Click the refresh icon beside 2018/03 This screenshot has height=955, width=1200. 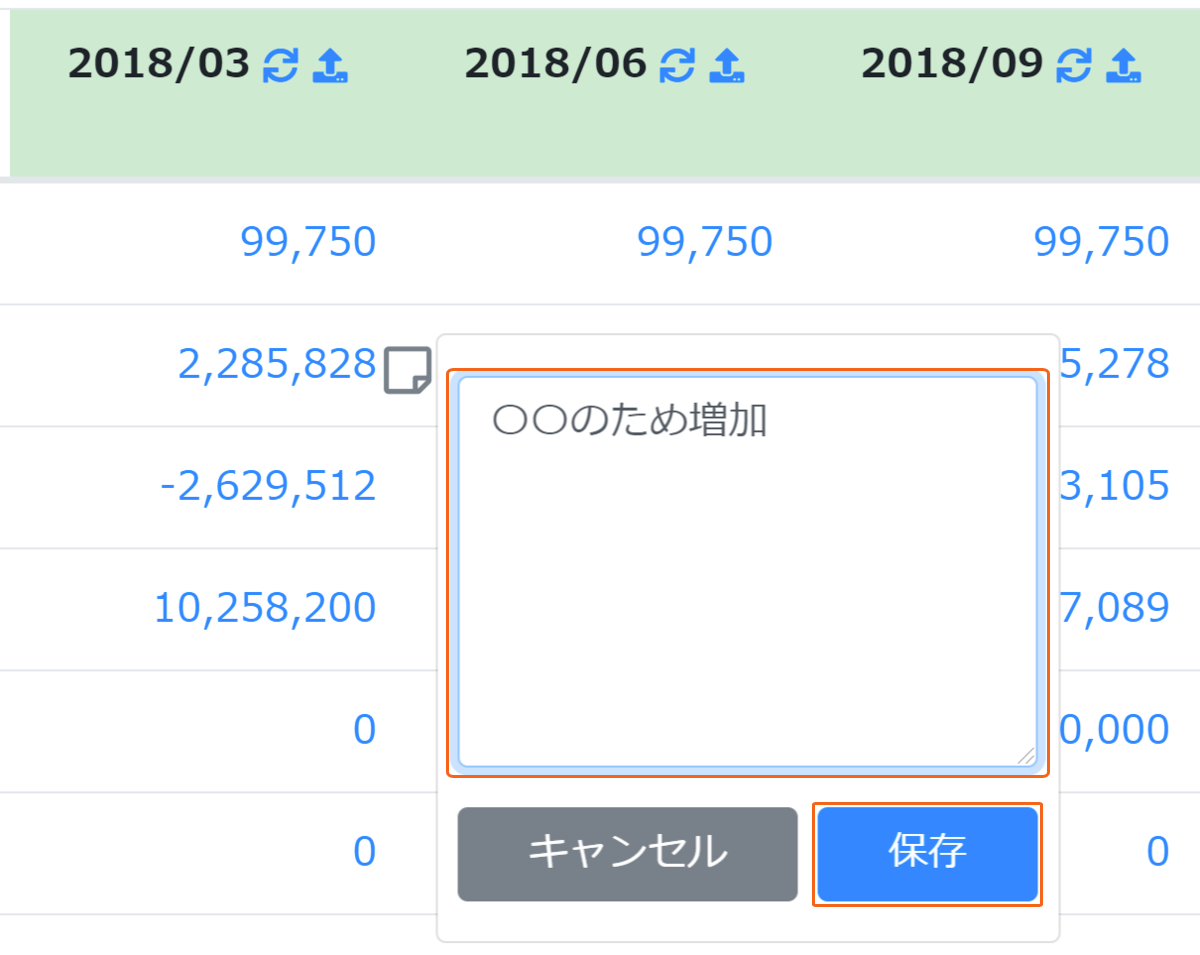click(280, 66)
